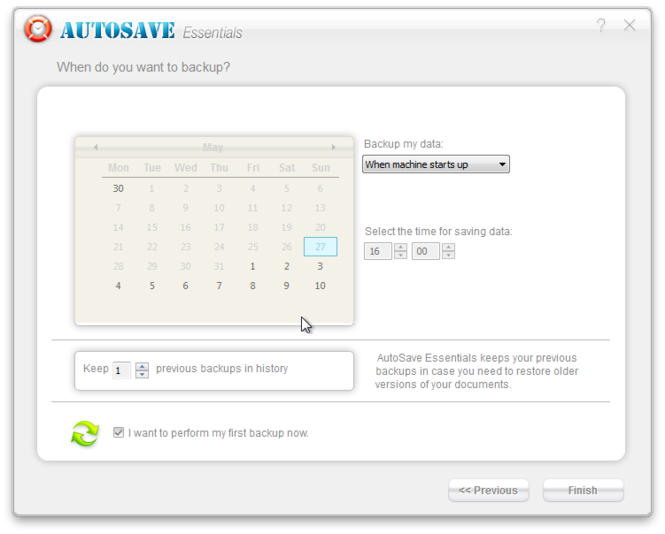Select date 17 in the calendar

pos(219,227)
